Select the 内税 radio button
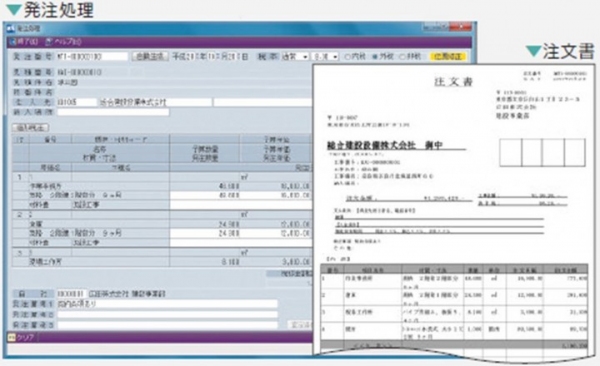600x366 pixels. [x=347, y=57]
